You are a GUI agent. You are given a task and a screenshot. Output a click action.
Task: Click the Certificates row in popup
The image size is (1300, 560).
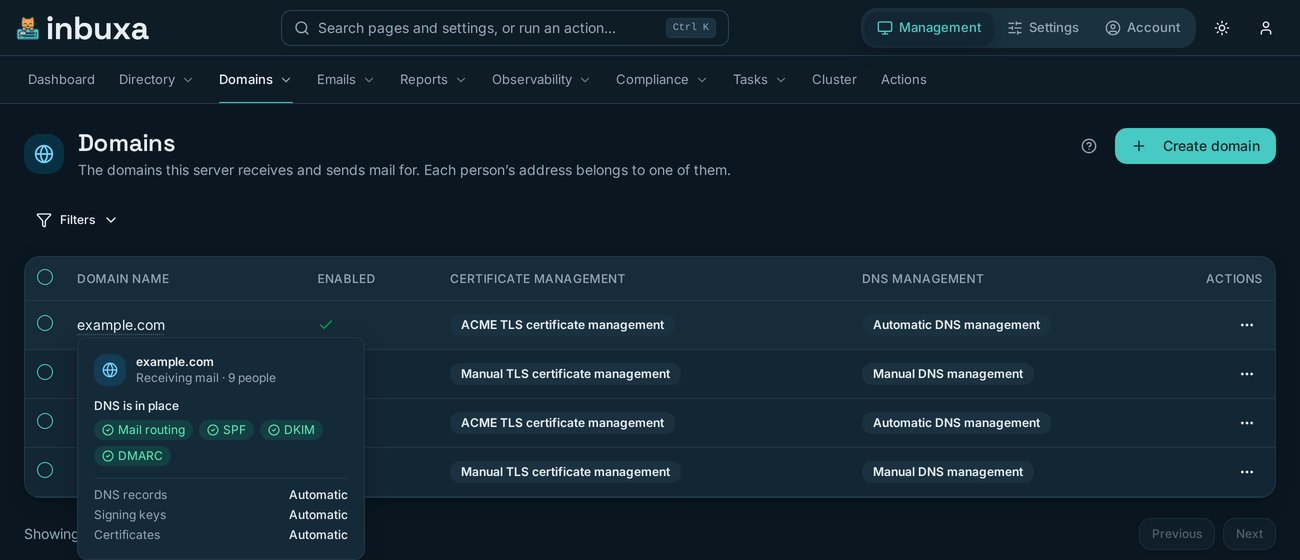tap(221, 535)
